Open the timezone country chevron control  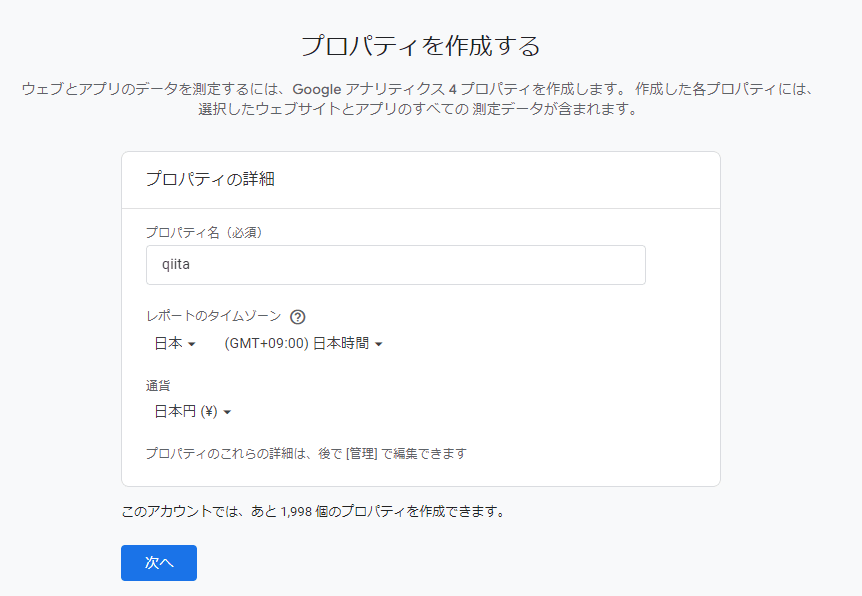click(x=192, y=344)
